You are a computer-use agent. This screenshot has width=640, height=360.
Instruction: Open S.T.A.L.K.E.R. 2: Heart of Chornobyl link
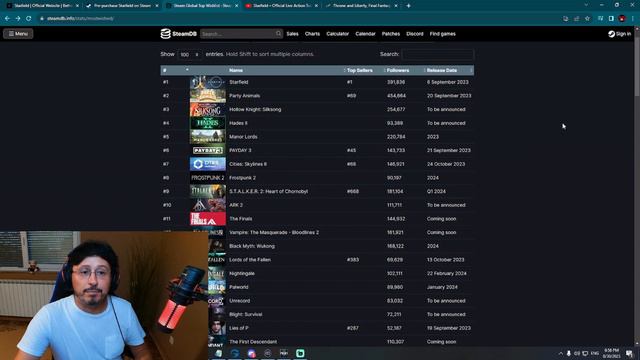[x=269, y=191]
